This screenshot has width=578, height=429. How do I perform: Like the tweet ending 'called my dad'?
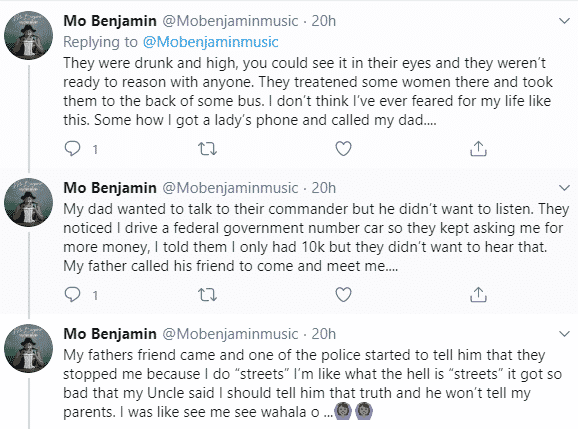(x=343, y=149)
